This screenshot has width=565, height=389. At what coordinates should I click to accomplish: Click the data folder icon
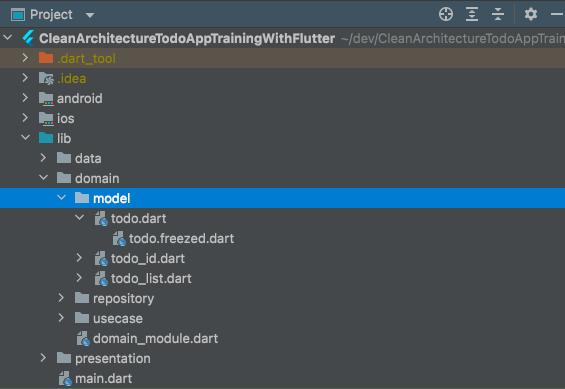coord(64,158)
